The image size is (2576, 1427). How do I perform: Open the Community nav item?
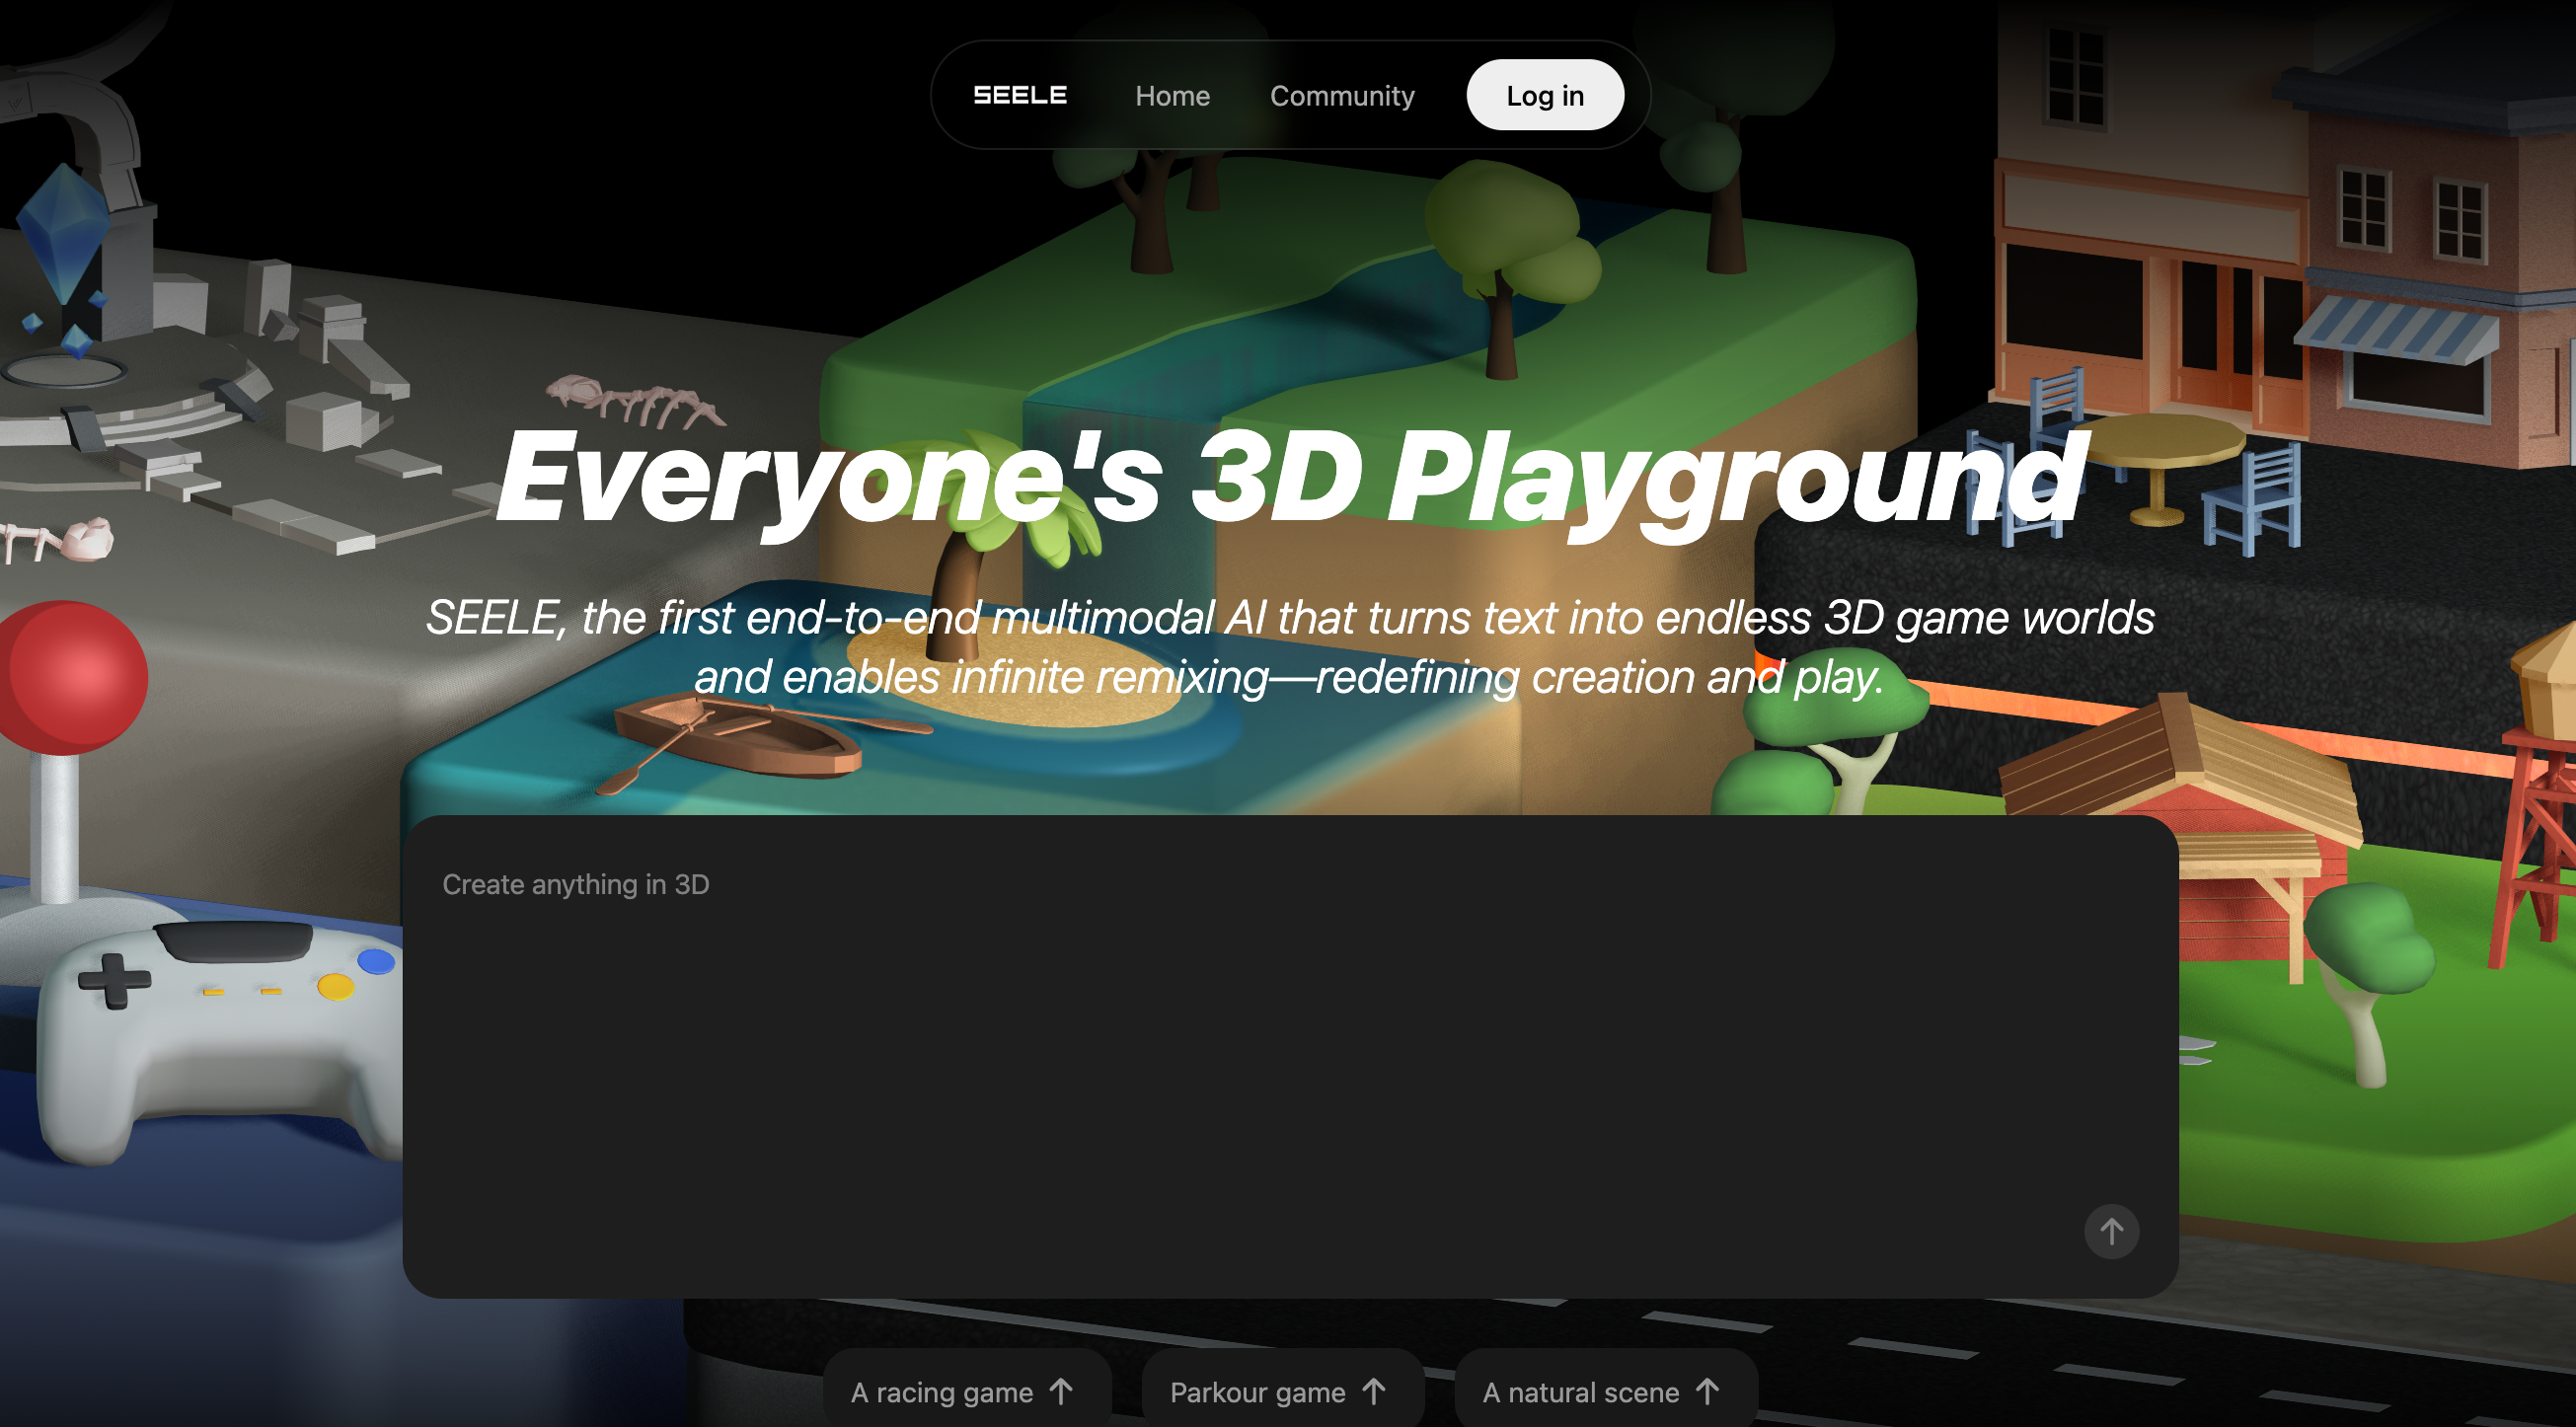pyautogui.click(x=1342, y=96)
